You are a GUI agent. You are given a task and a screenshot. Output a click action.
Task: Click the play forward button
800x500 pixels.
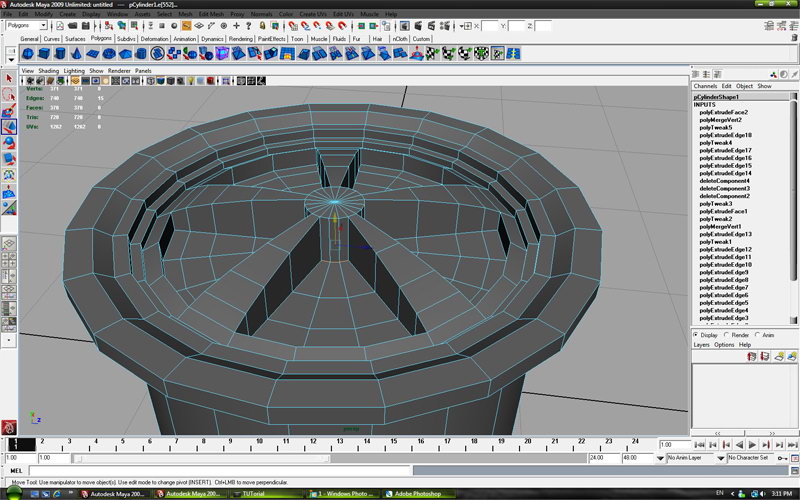point(751,444)
